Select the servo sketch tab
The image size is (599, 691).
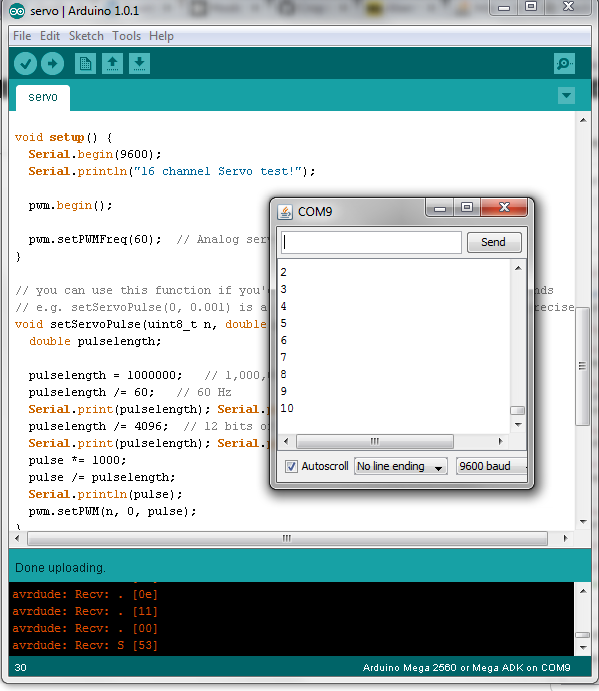(43, 97)
